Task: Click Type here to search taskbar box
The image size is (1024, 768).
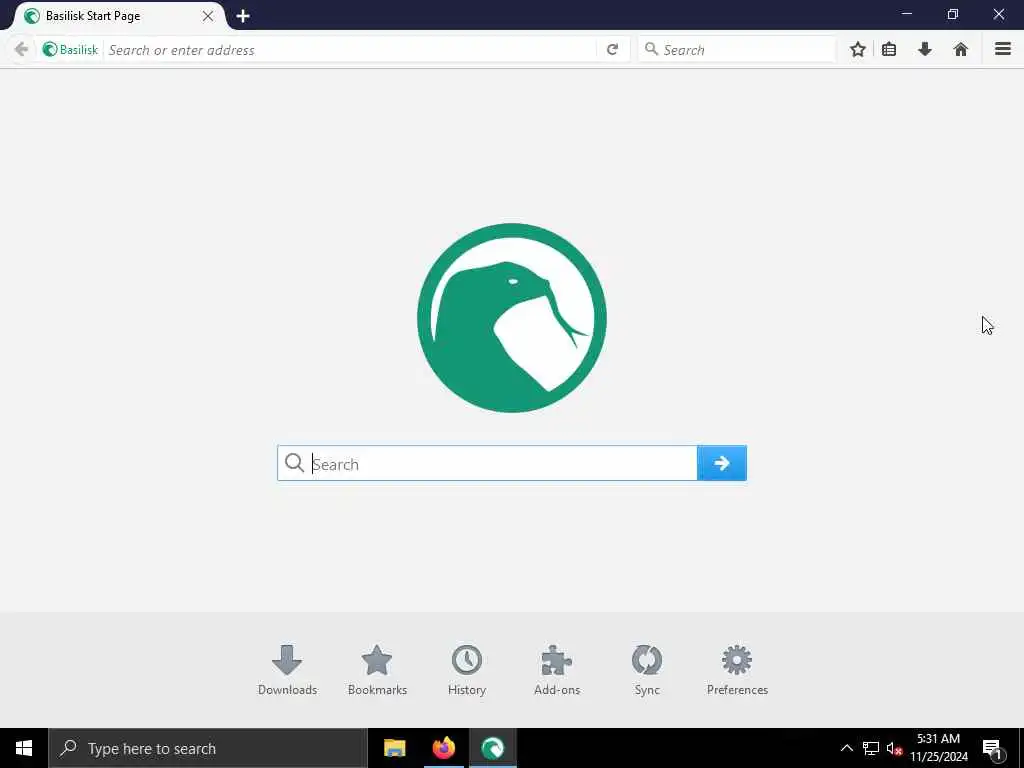Action: click(208, 748)
